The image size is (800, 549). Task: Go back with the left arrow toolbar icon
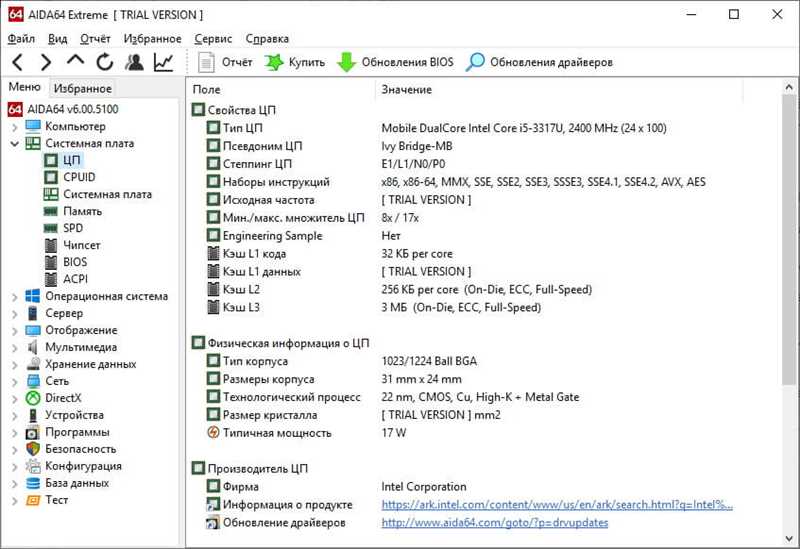[17, 62]
